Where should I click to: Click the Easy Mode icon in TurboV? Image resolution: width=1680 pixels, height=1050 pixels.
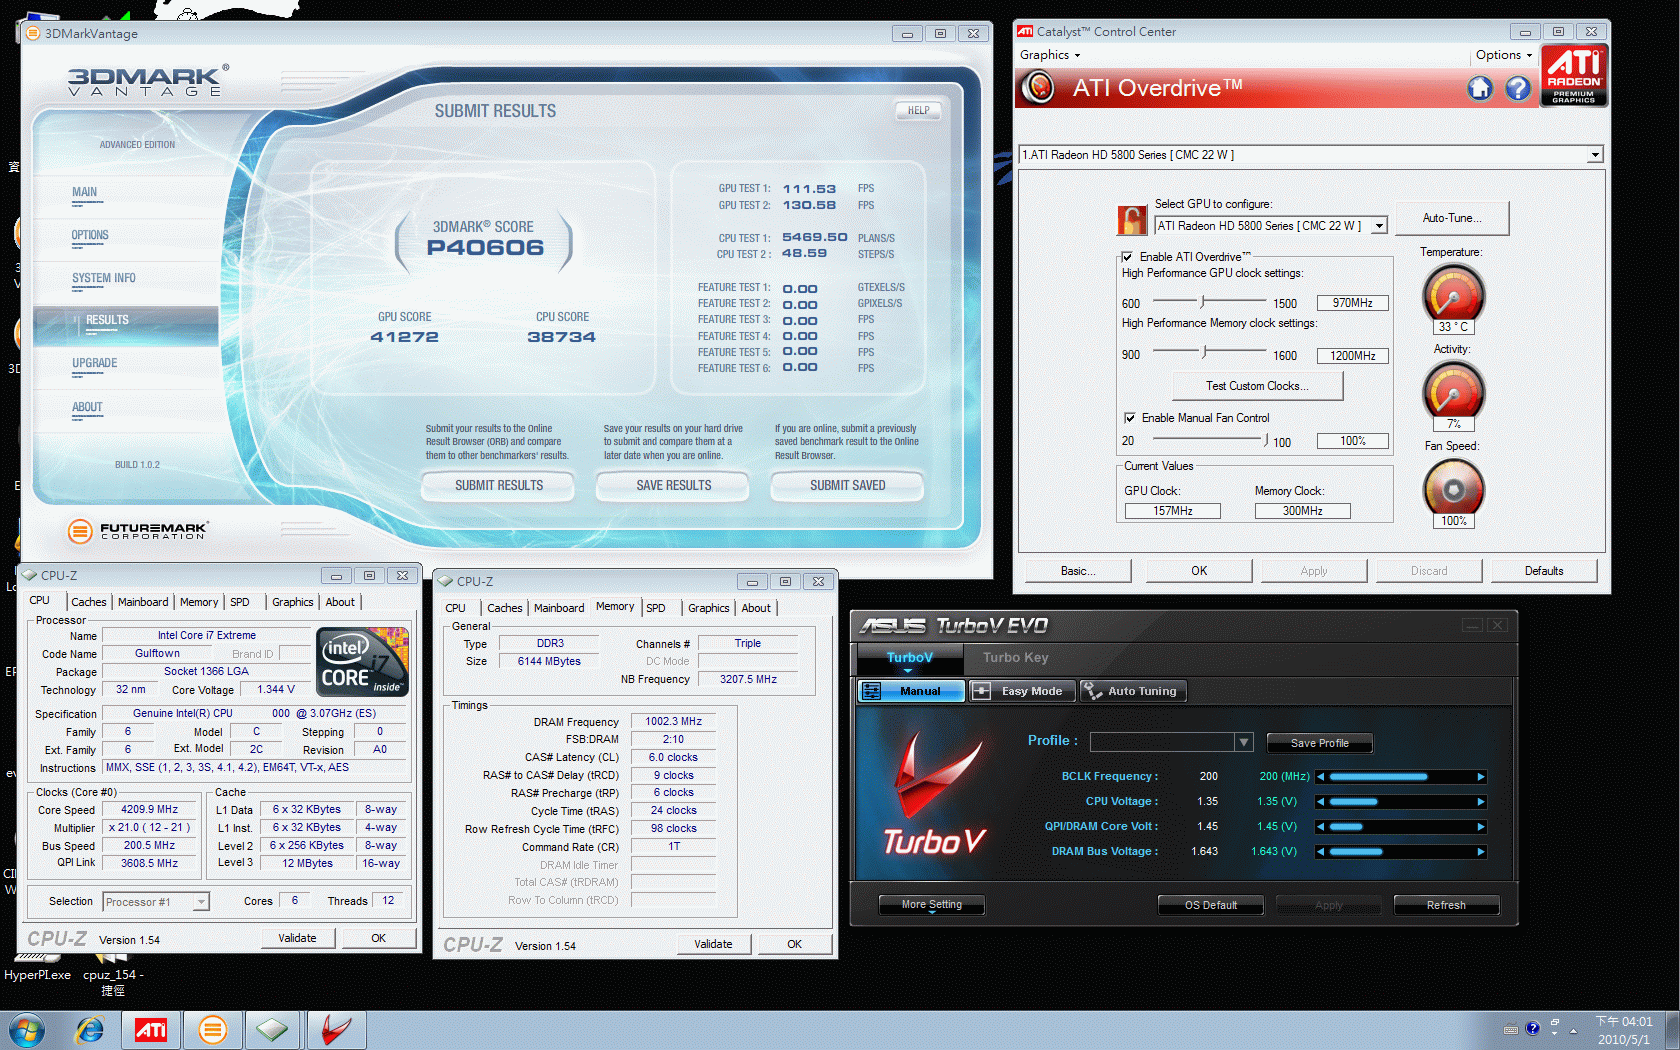[981, 691]
